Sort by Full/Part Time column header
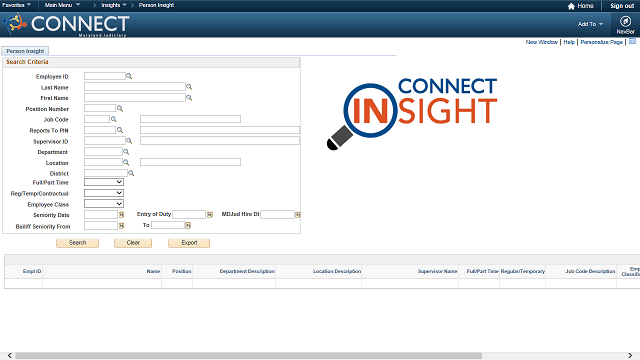Image resolution: width=640 pixels, height=360 pixels. tap(482, 271)
